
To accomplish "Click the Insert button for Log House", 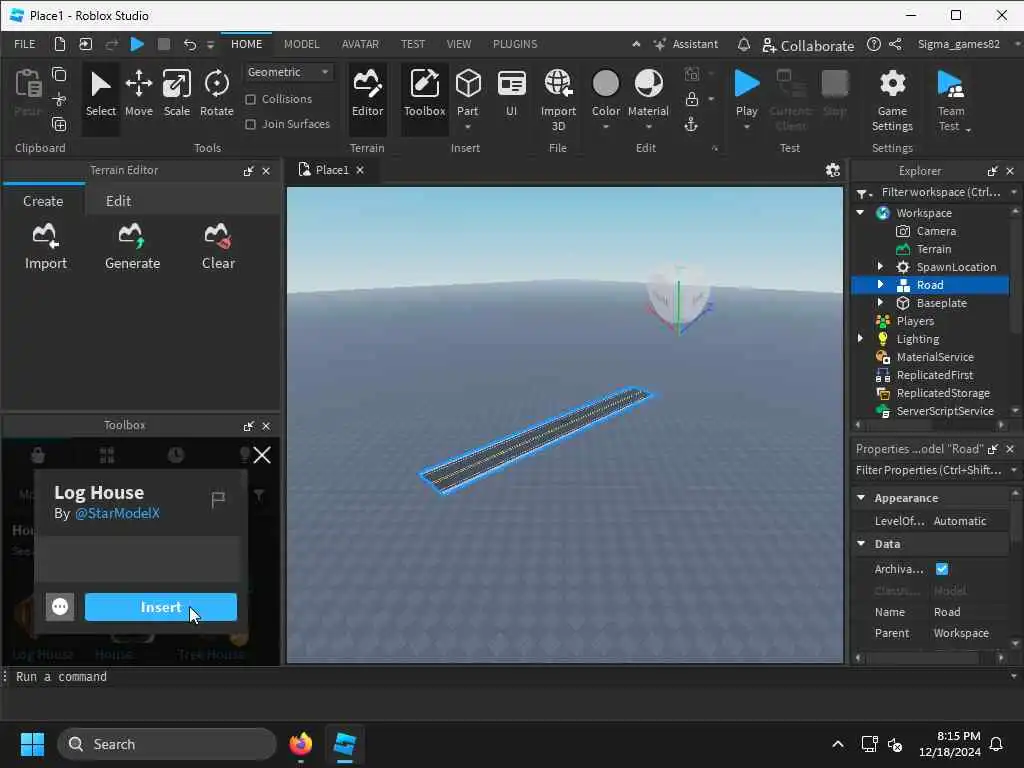I will [161, 607].
